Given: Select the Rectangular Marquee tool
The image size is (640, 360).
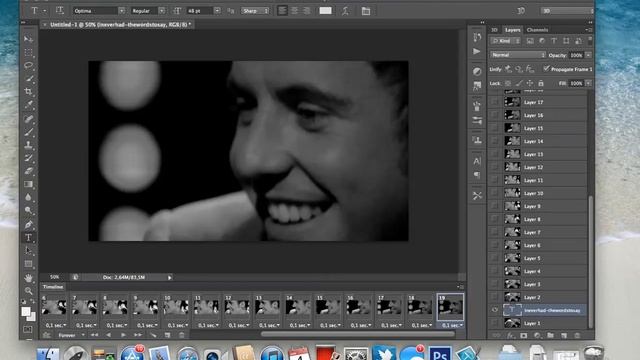Looking at the screenshot, I should coord(28,52).
